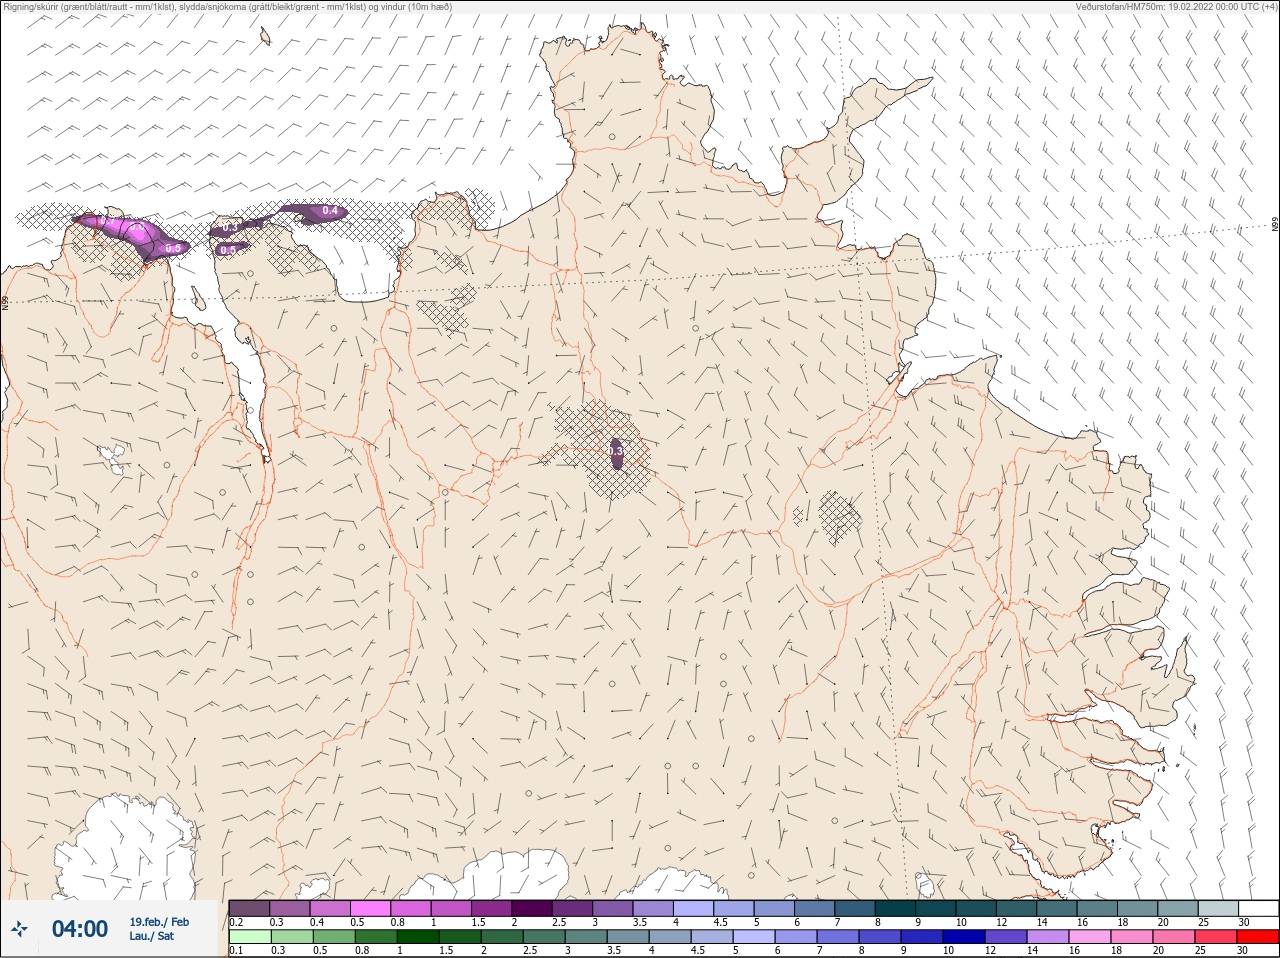Click the light pink 16 swatch, rain legend
This screenshot has height=958, width=1280.
click(1091, 937)
